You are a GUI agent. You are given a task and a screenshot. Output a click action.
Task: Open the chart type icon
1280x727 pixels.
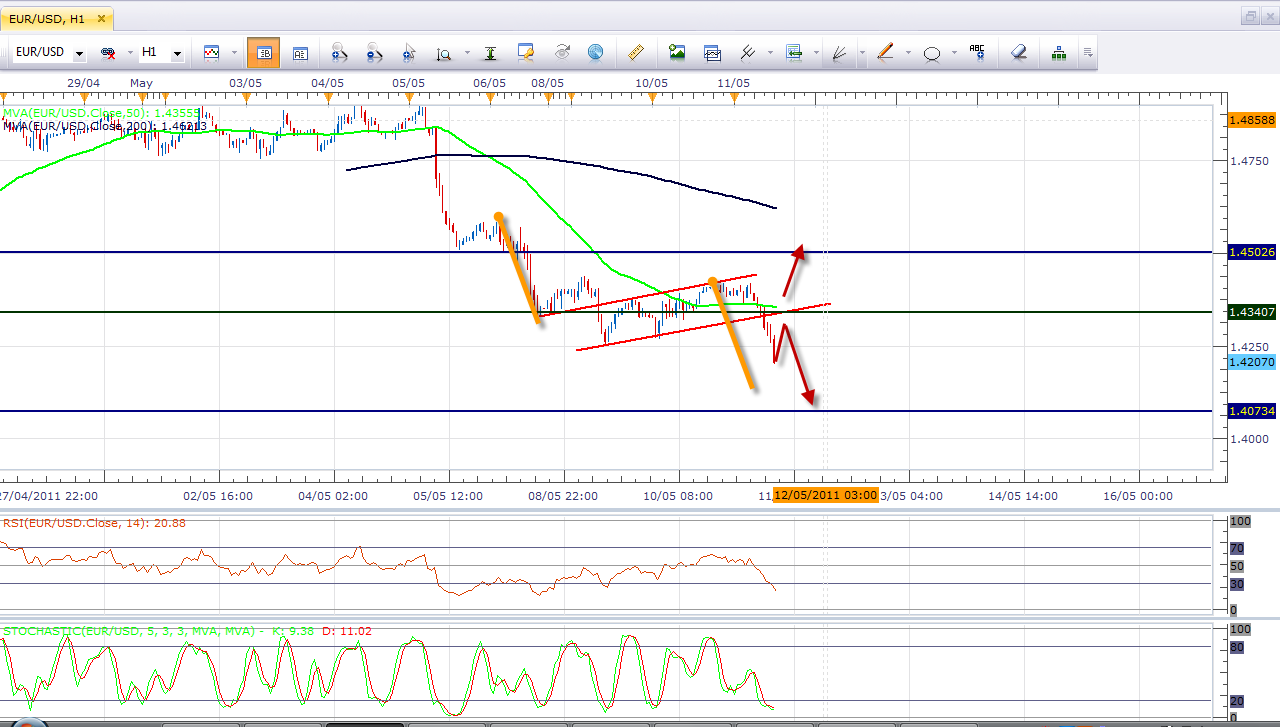pyautogui.click(x=211, y=53)
